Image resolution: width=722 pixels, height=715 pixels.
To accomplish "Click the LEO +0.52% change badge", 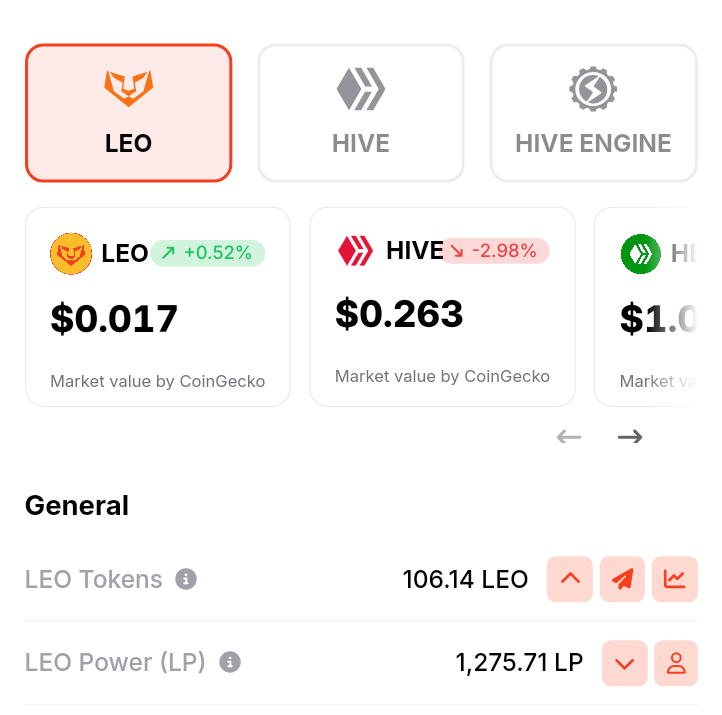I will 208,253.
